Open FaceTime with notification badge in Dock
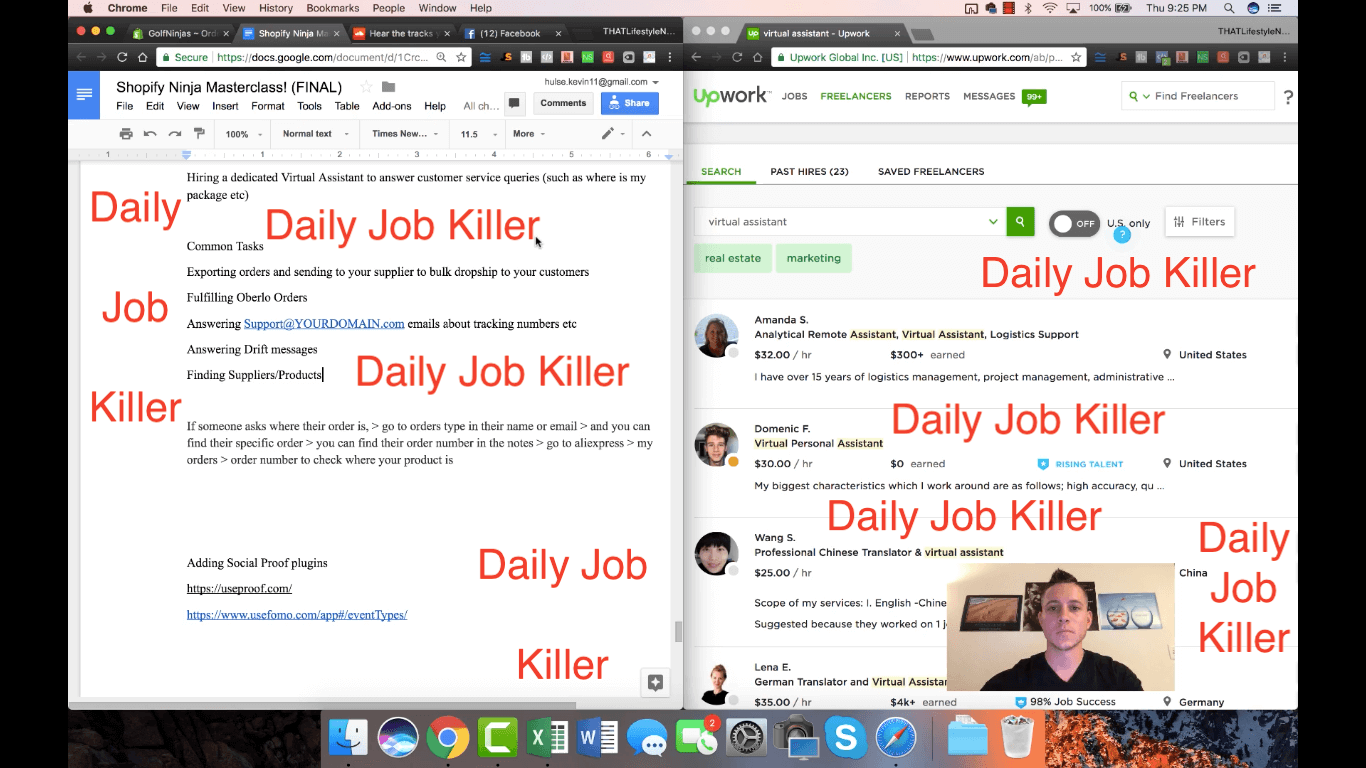This screenshot has height=768, width=1366. pyautogui.click(x=697, y=740)
